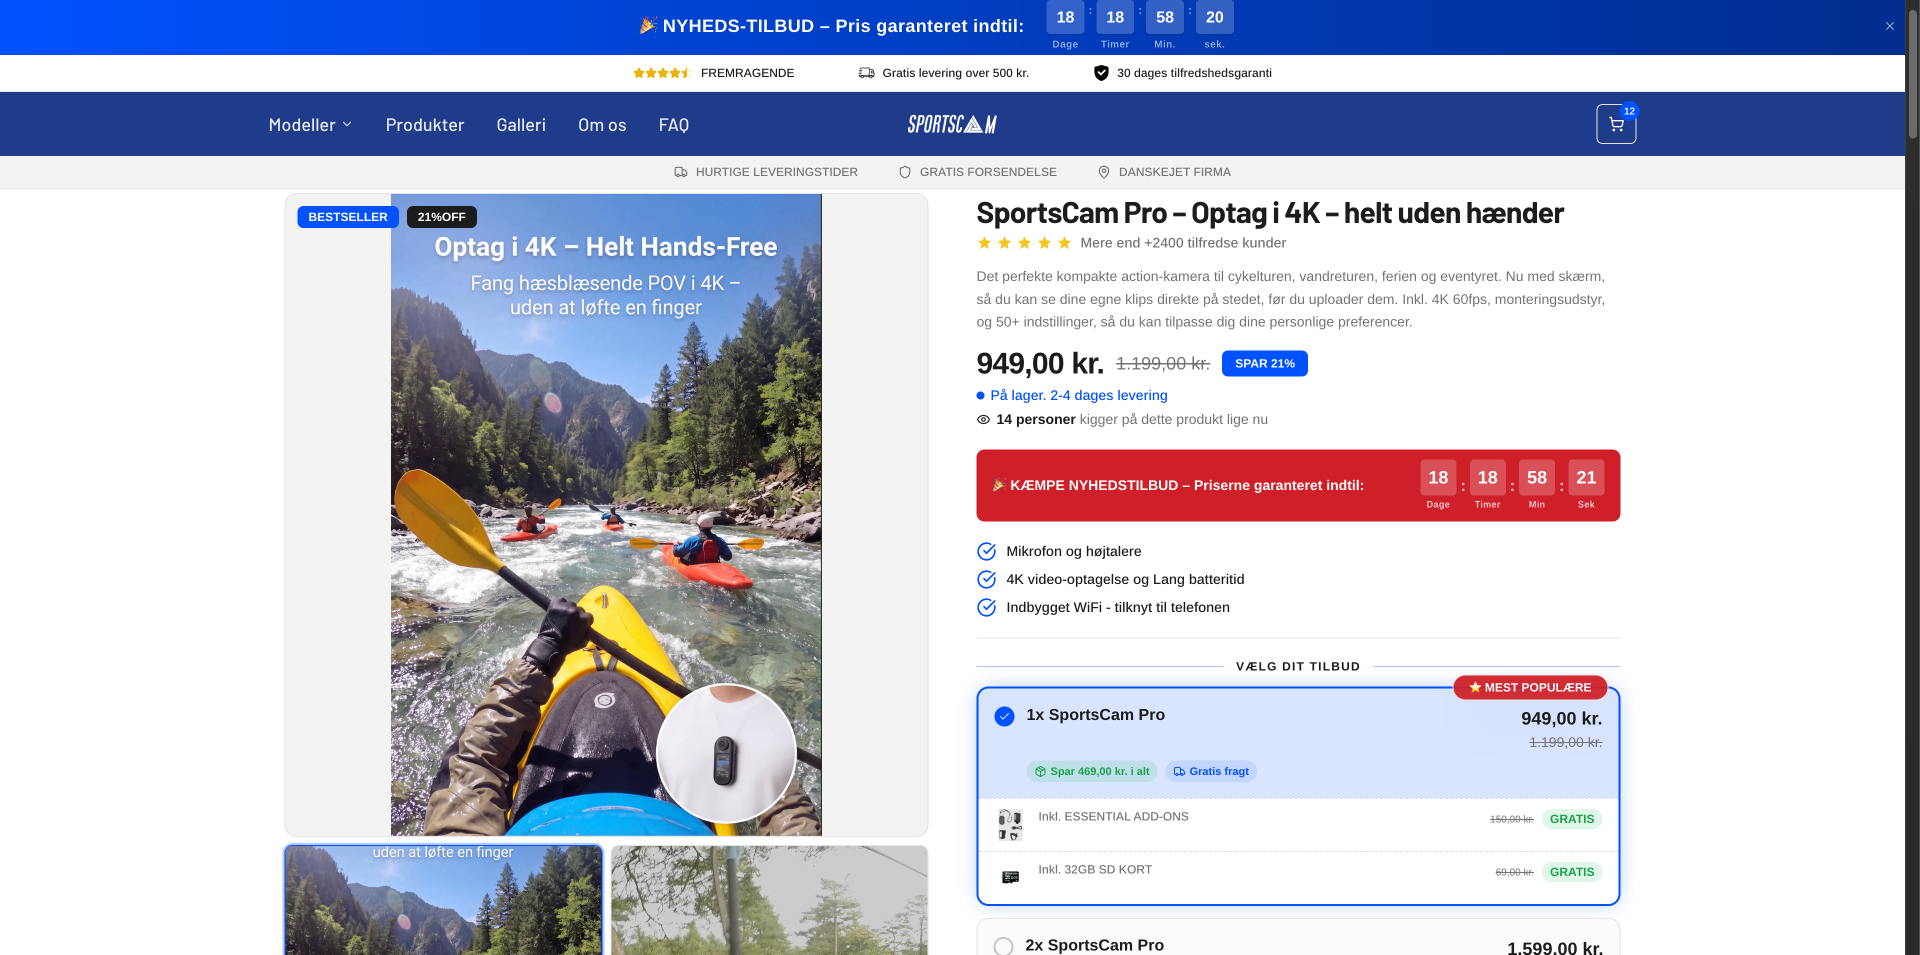Click the product title SportsCam Pro heading
Screen dimensions: 1920x955
1270,213
